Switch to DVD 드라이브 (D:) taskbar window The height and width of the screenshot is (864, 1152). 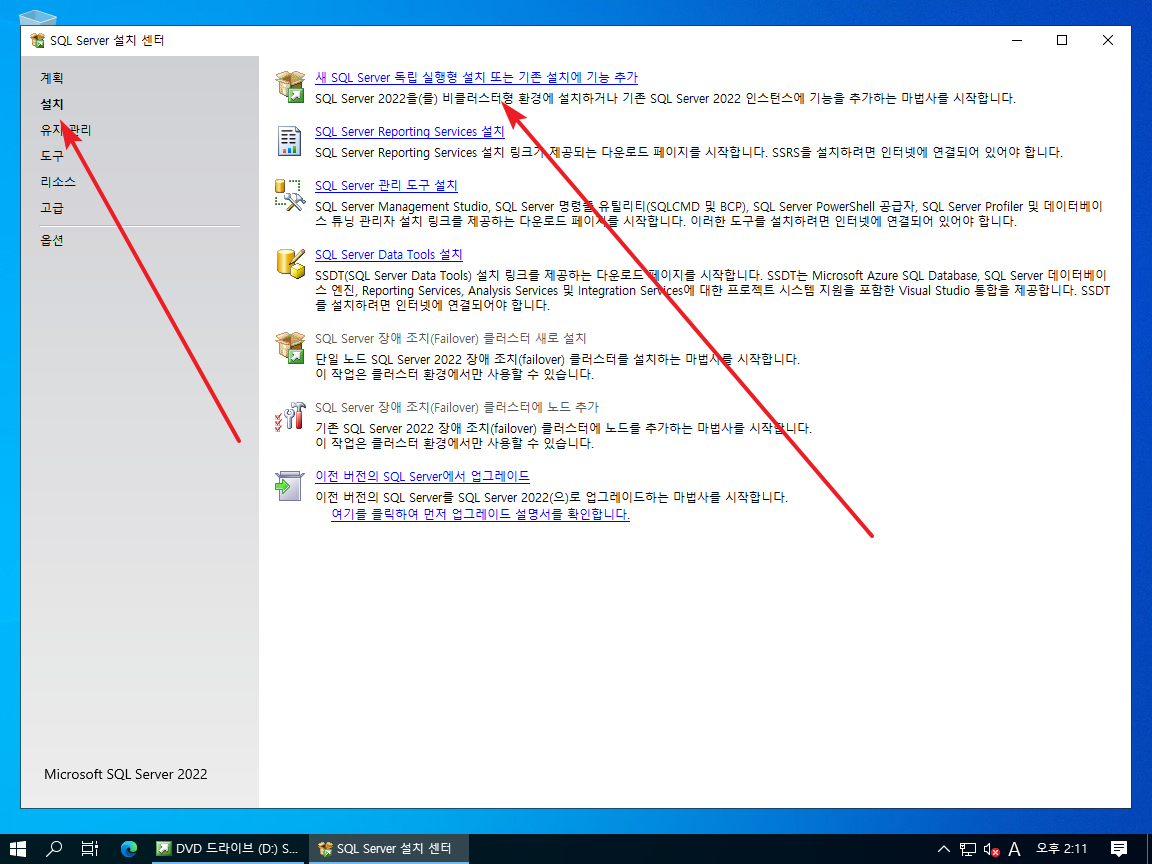[x=227, y=849]
